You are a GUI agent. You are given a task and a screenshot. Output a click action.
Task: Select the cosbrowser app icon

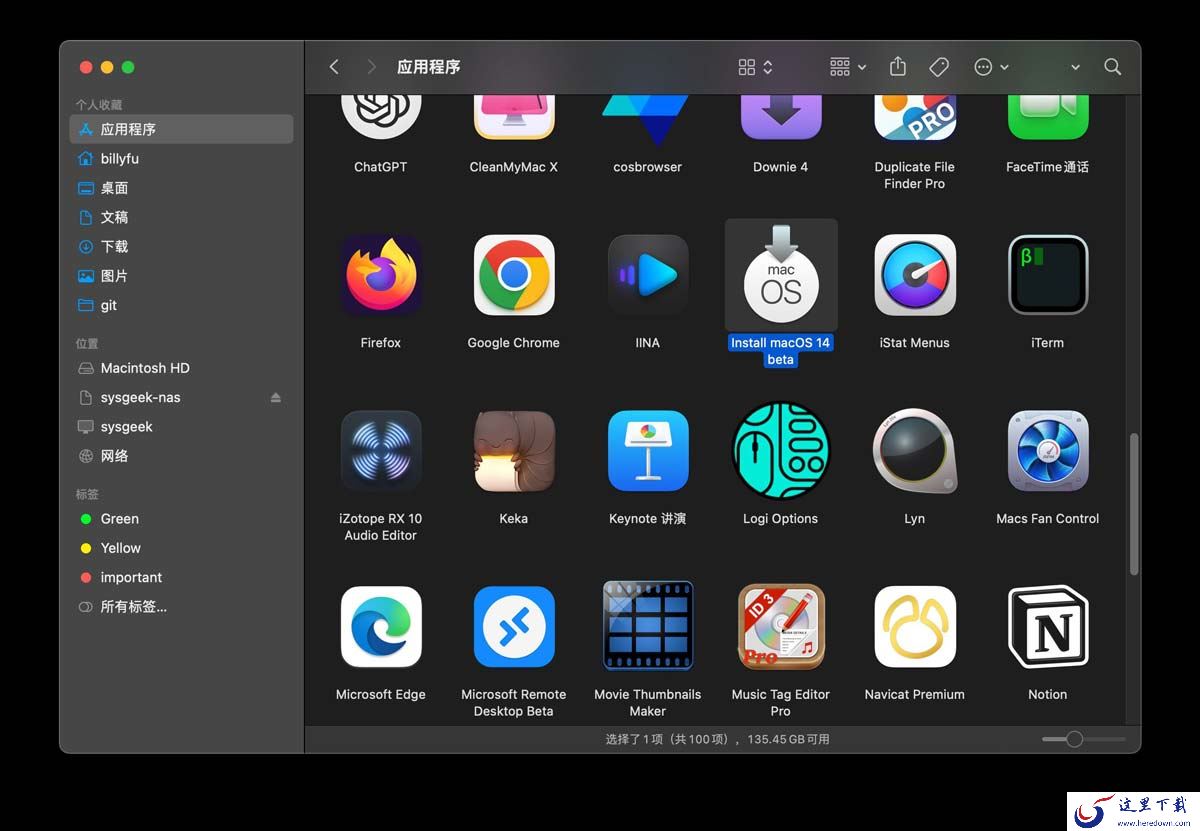point(647,120)
